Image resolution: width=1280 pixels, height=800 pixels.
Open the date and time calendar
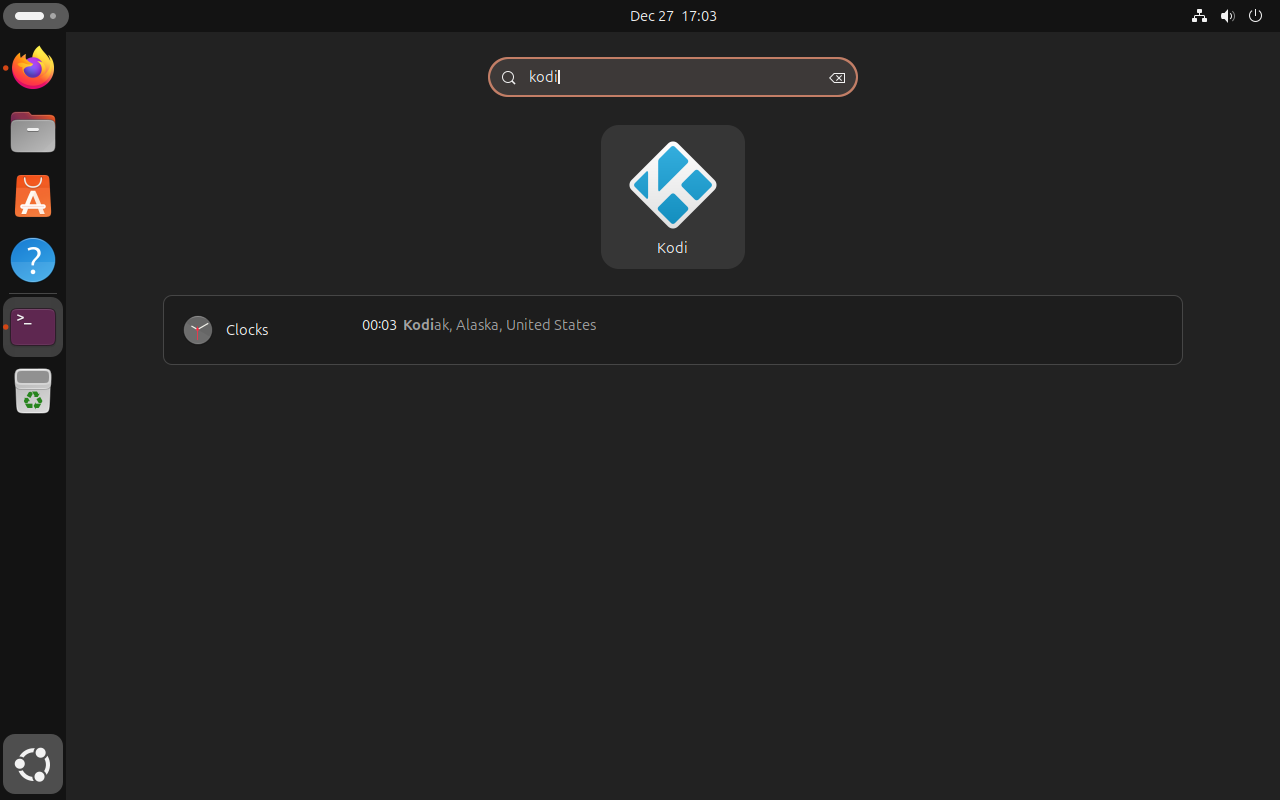click(673, 16)
